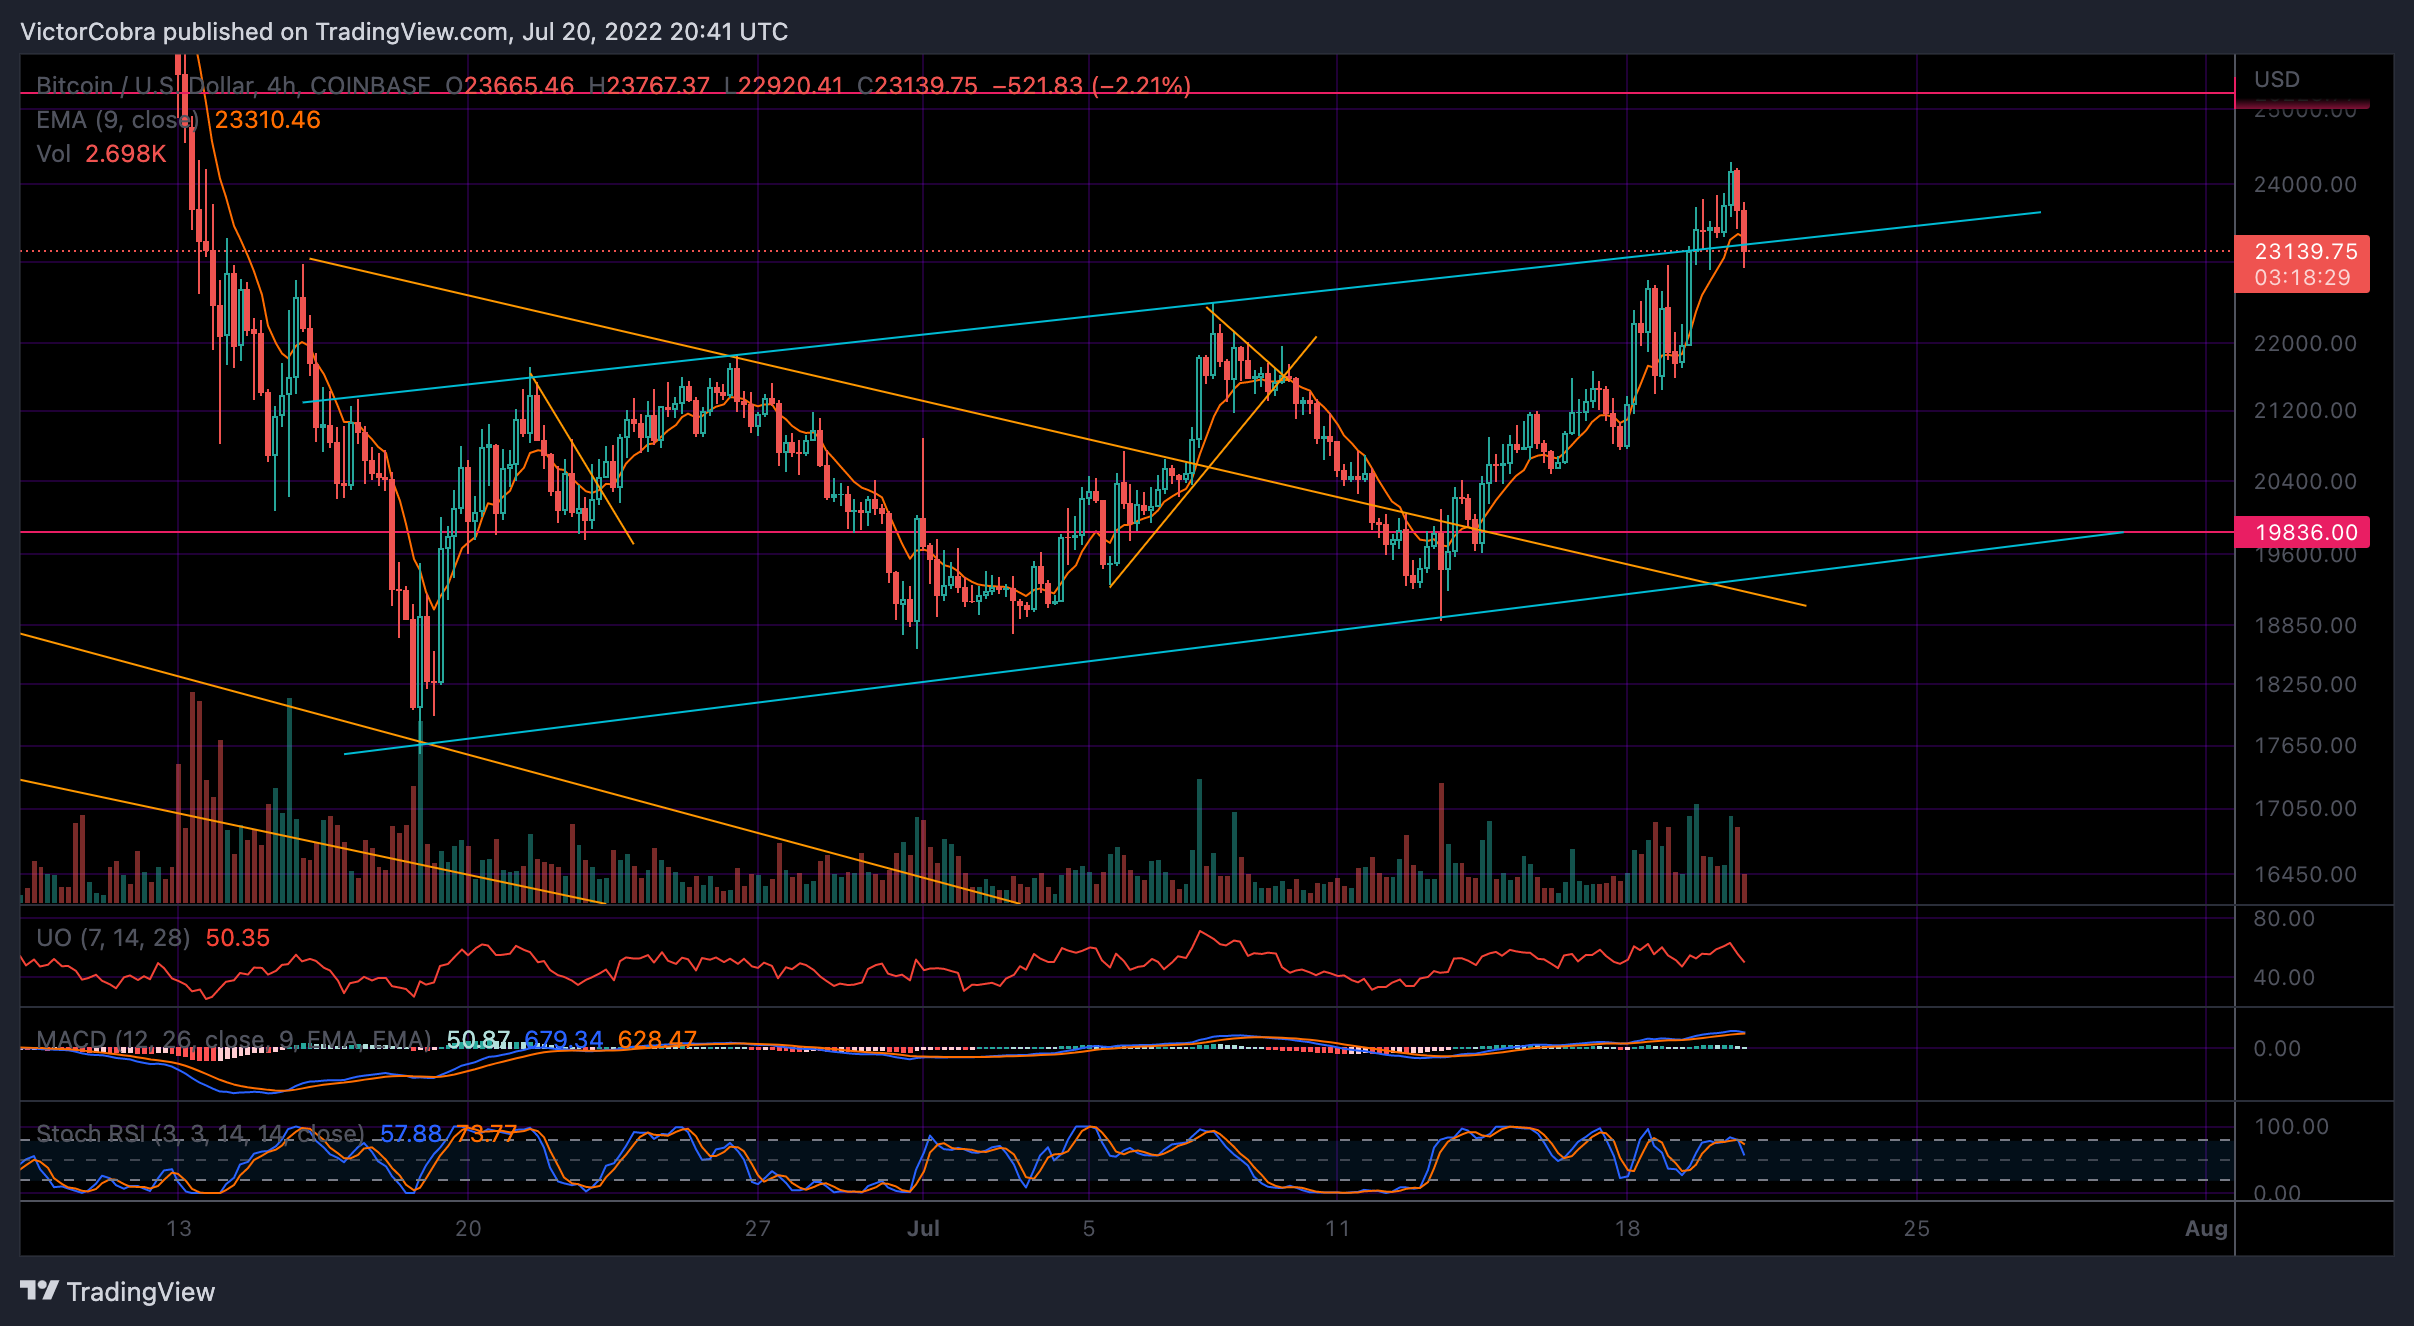Click the close price value C23139.75
Viewport: 2414px width, 1326px height.
tap(917, 86)
